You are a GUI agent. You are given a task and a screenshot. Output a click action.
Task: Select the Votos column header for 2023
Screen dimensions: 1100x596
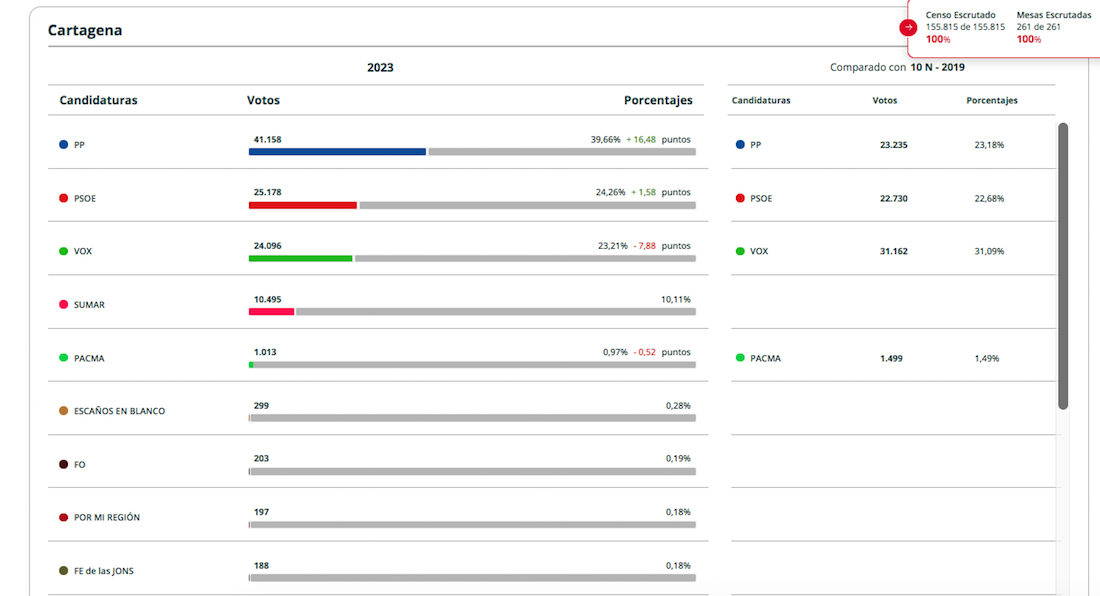(x=263, y=101)
